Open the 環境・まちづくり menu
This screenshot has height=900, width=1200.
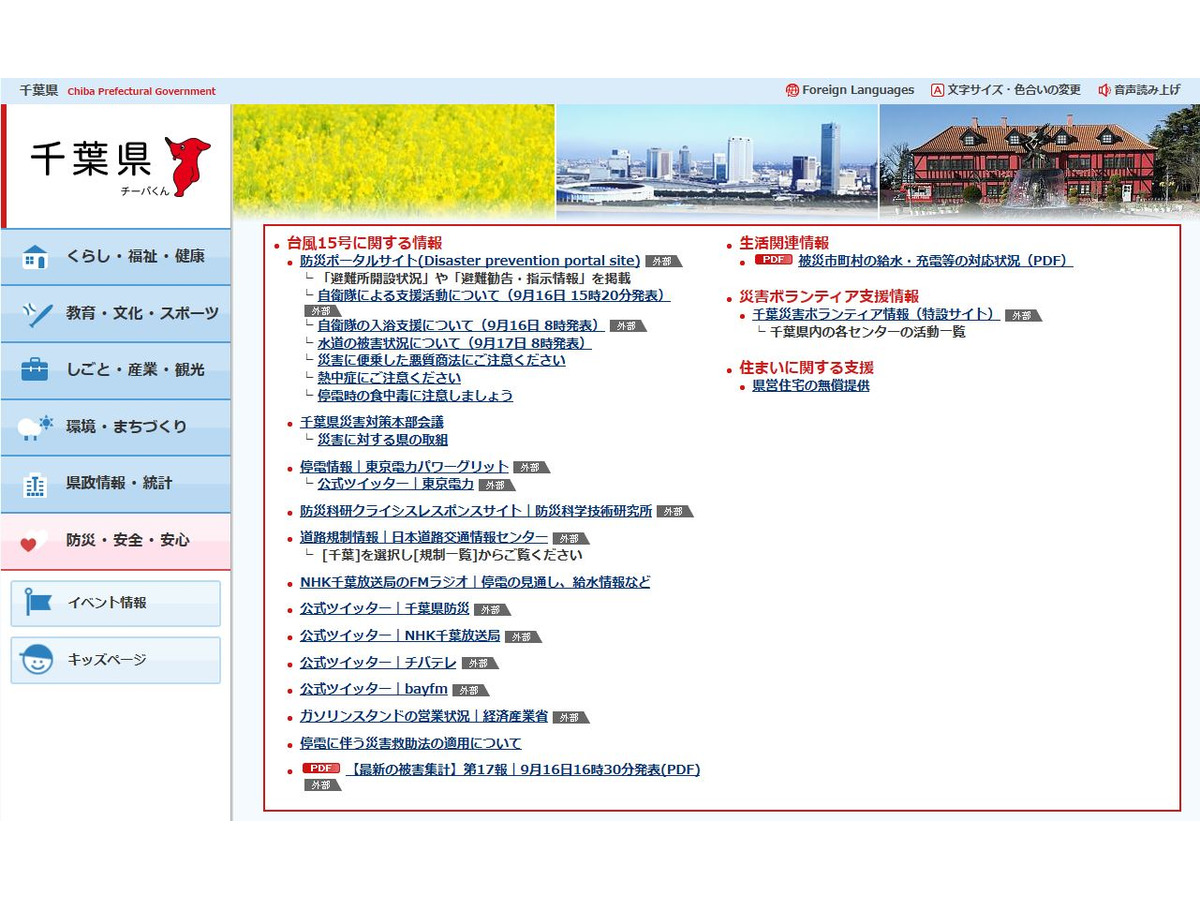[126, 427]
